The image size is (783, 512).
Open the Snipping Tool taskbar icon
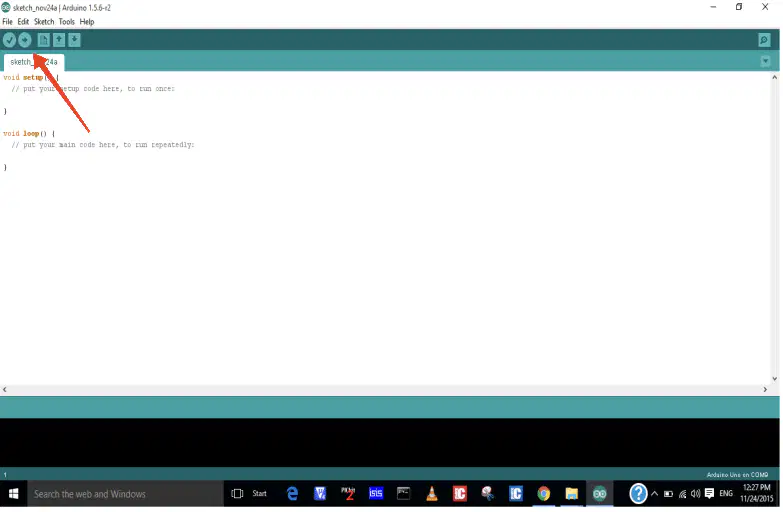coord(488,494)
